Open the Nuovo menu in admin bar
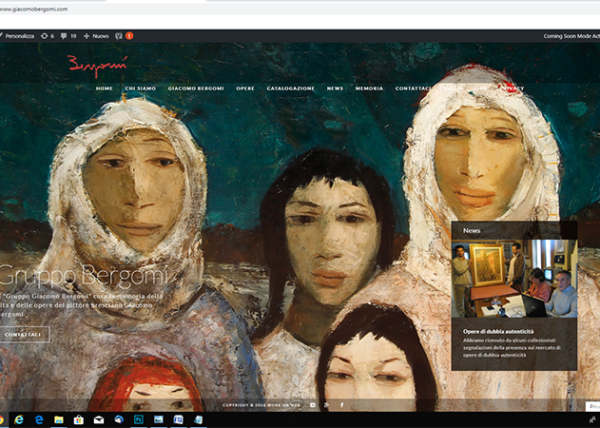Image resolution: width=600 pixels, height=428 pixels. pyautogui.click(x=101, y=36)
